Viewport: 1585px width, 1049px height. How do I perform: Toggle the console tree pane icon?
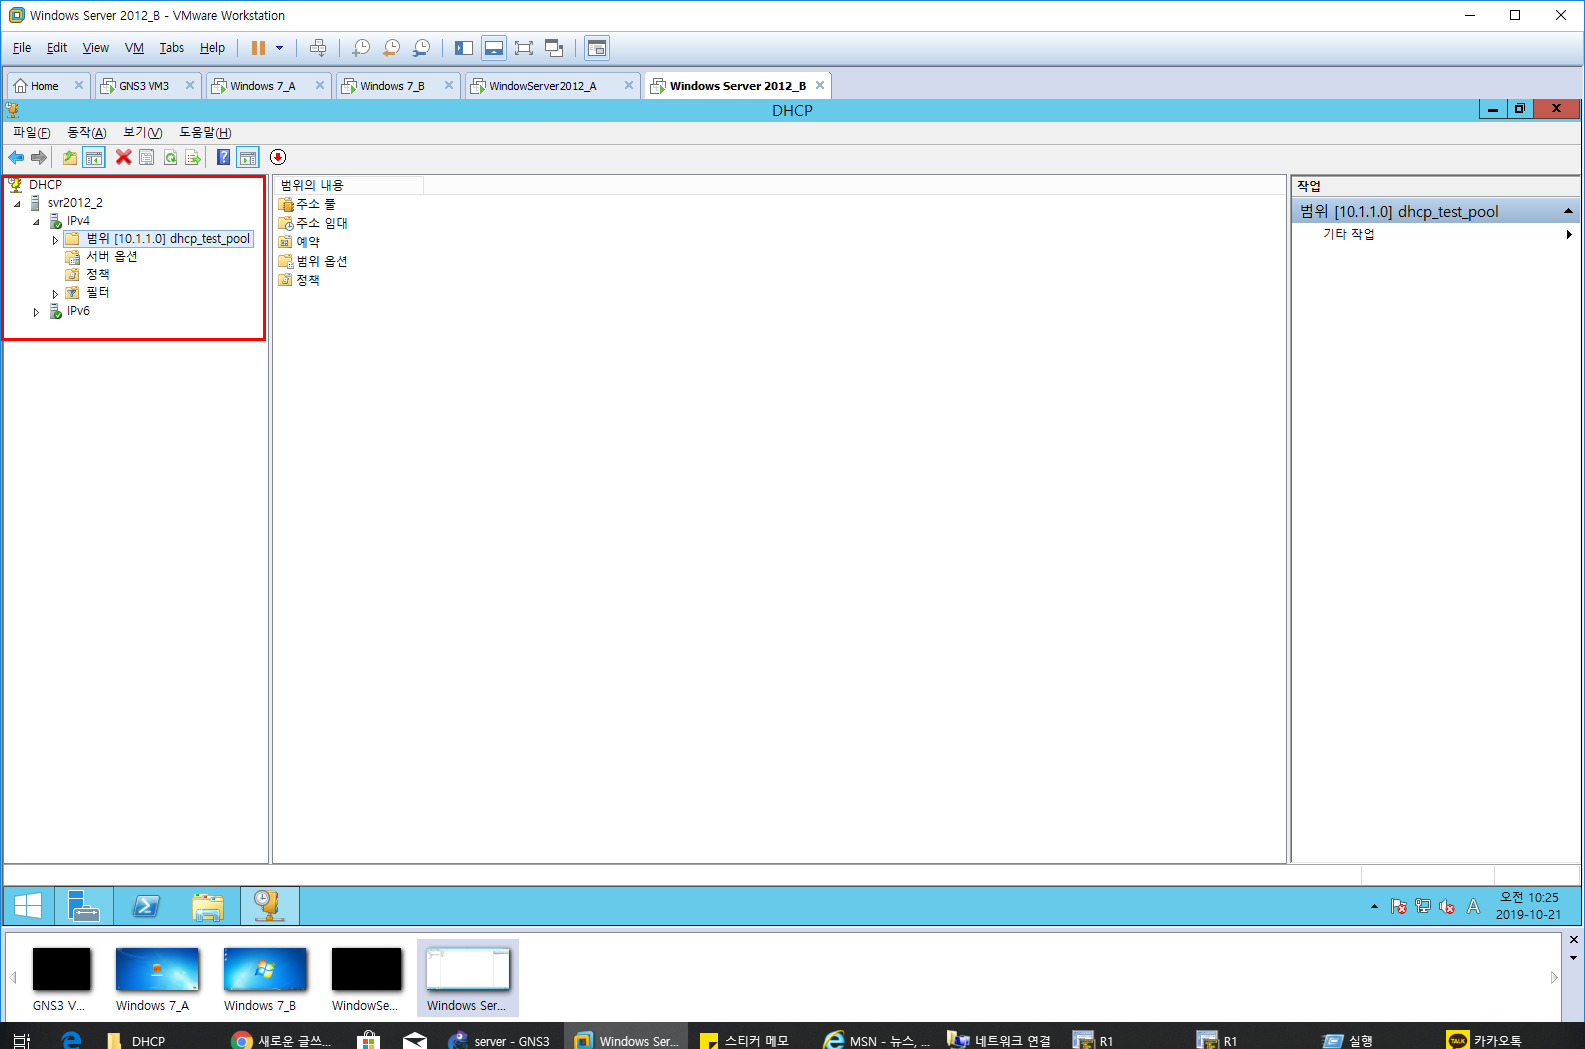(x=94, y=157)
